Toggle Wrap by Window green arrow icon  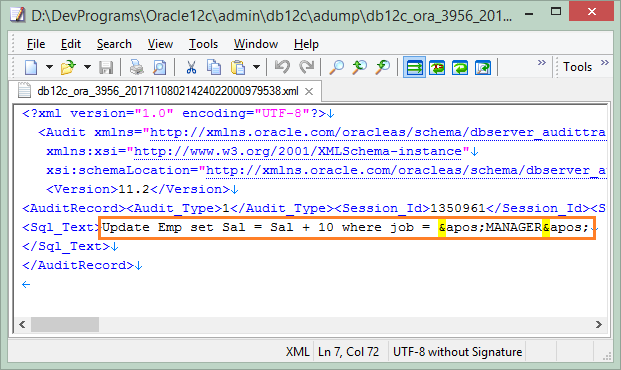[x=460, y=68]
